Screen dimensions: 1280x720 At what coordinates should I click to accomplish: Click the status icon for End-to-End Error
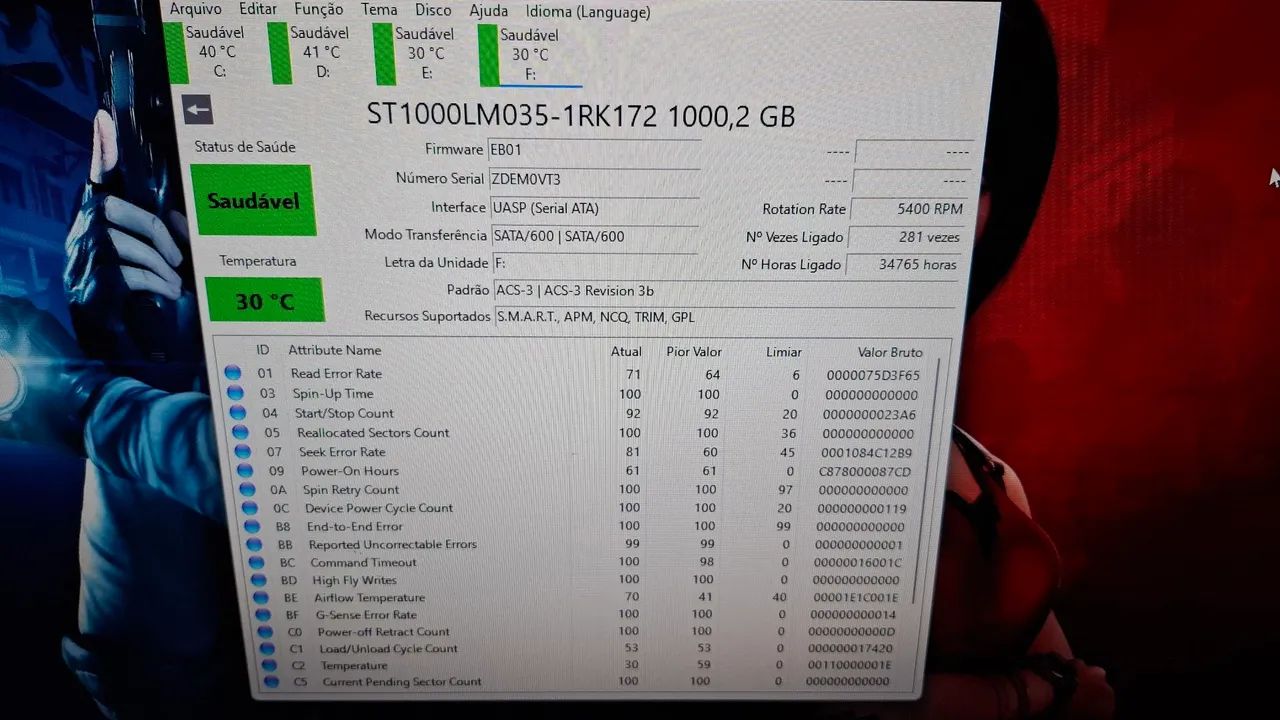(253, 526)
